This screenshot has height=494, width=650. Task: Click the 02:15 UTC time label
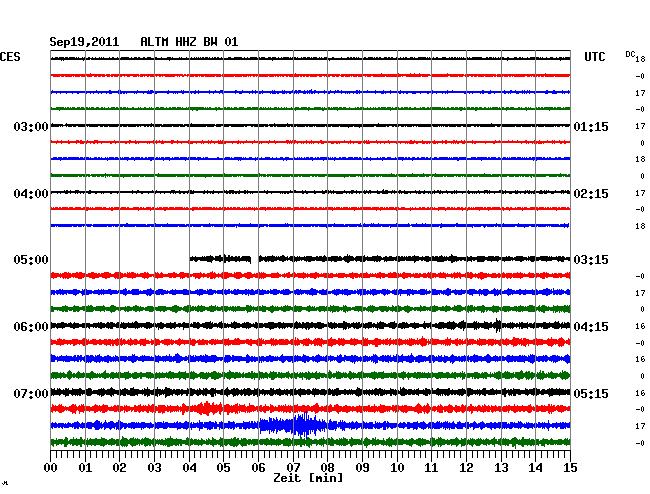click(x=591, y=194)
